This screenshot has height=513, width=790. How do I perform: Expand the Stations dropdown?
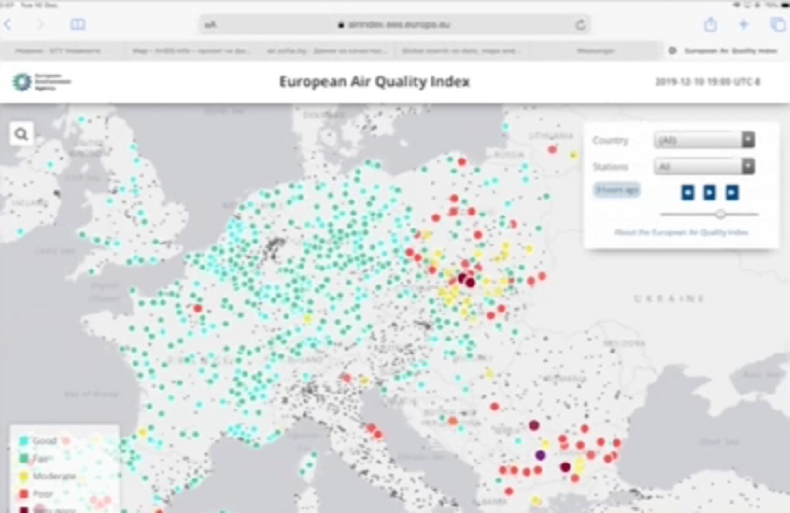coord(704,167)
